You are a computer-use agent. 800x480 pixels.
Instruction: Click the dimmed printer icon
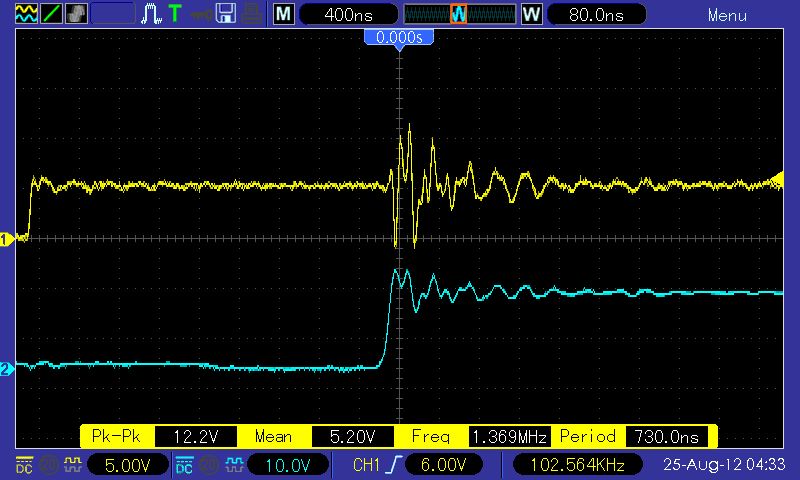(252, 14)
